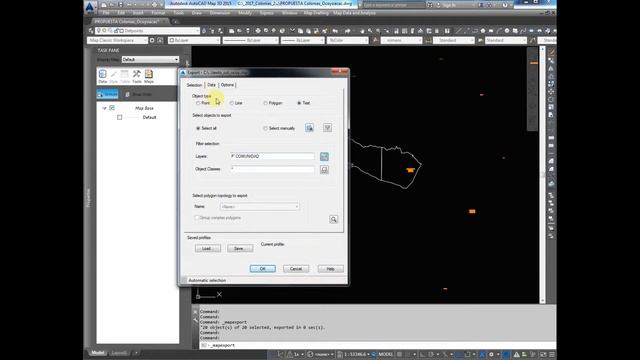
Task: Open the Map Data and Analysis menu
Action: 354,13
